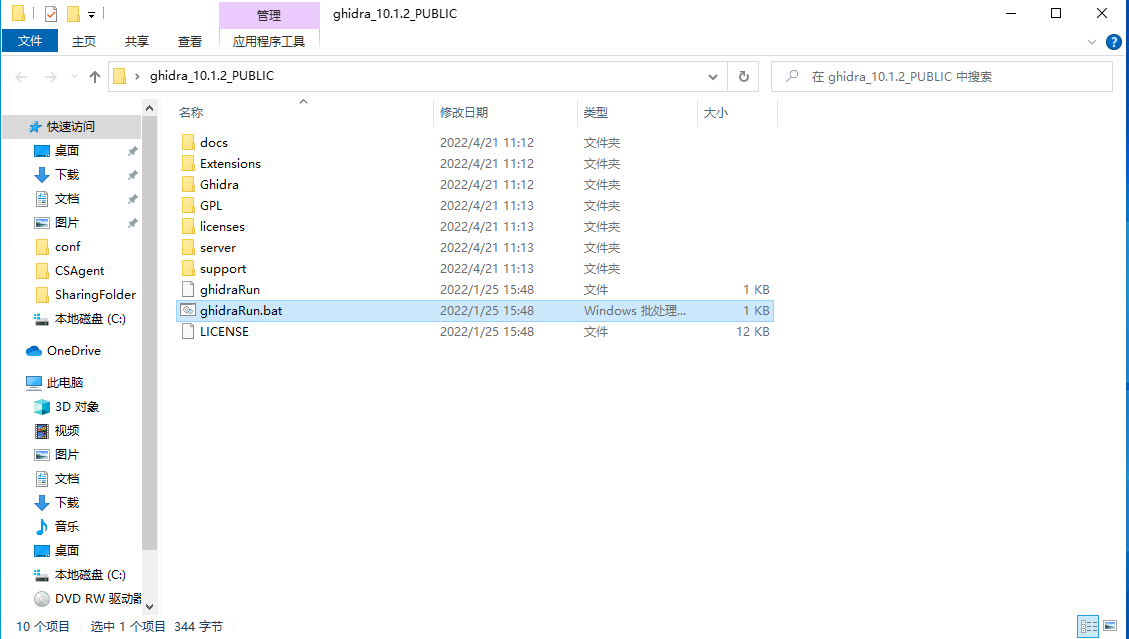Viewport: 1129px width, 639px height.
Task: Select the licenses folder icon
Action: click(188, 226)
